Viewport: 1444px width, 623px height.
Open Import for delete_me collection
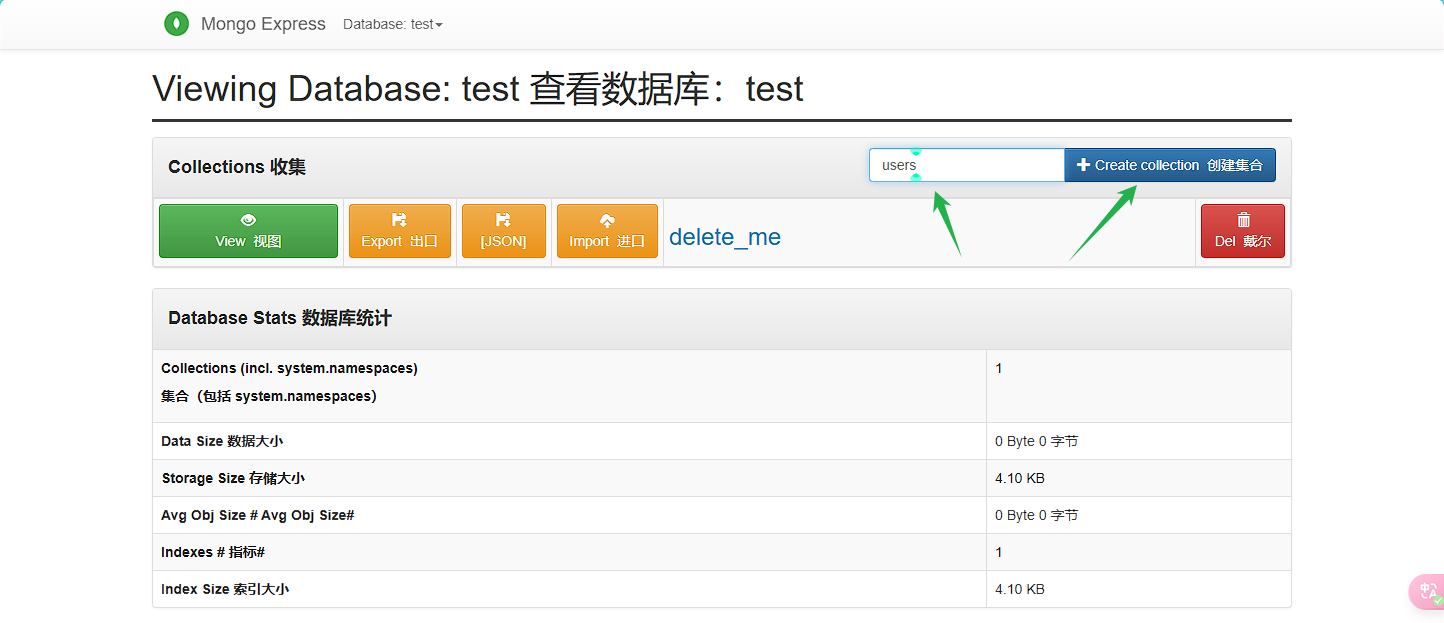(x=607, y=231)
